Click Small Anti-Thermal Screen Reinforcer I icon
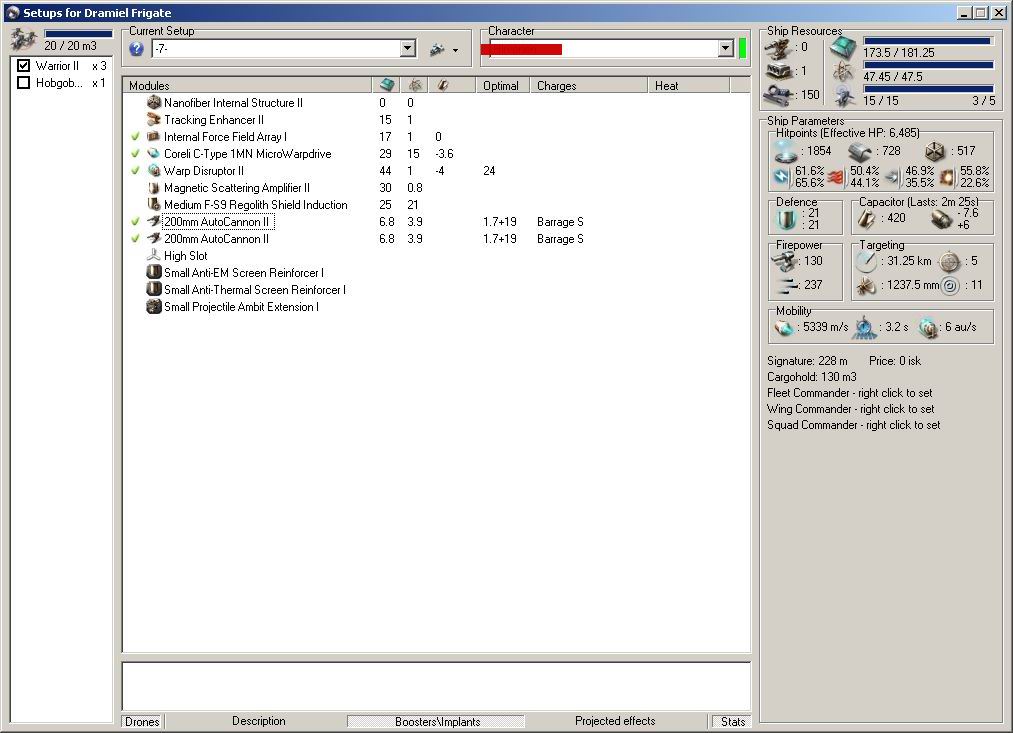 (x=154, y=289)
